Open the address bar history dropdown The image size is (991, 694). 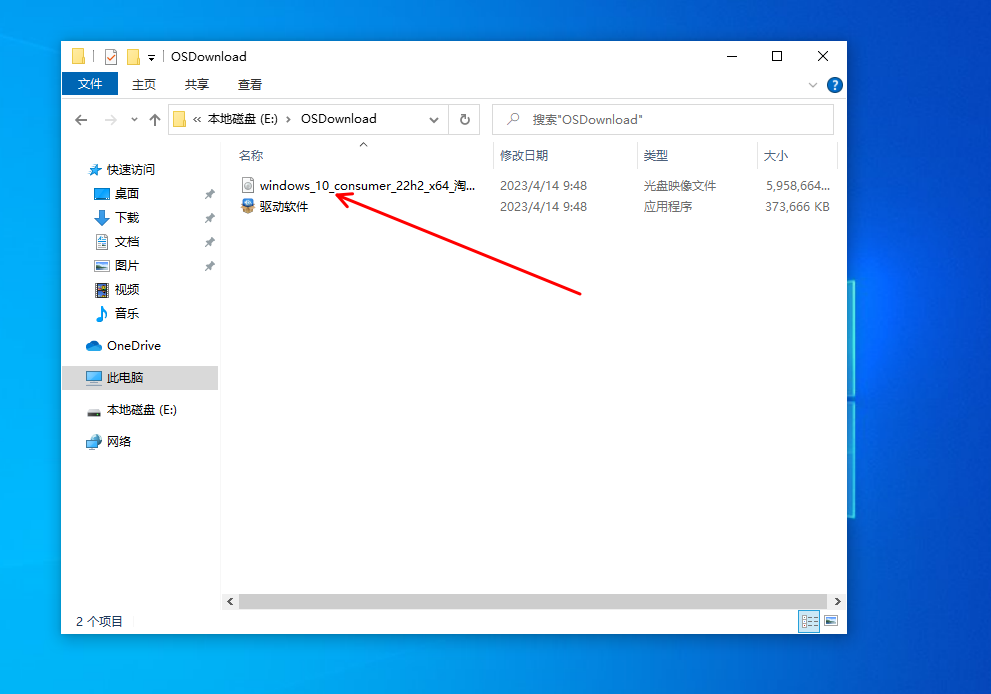pos(434,119)
